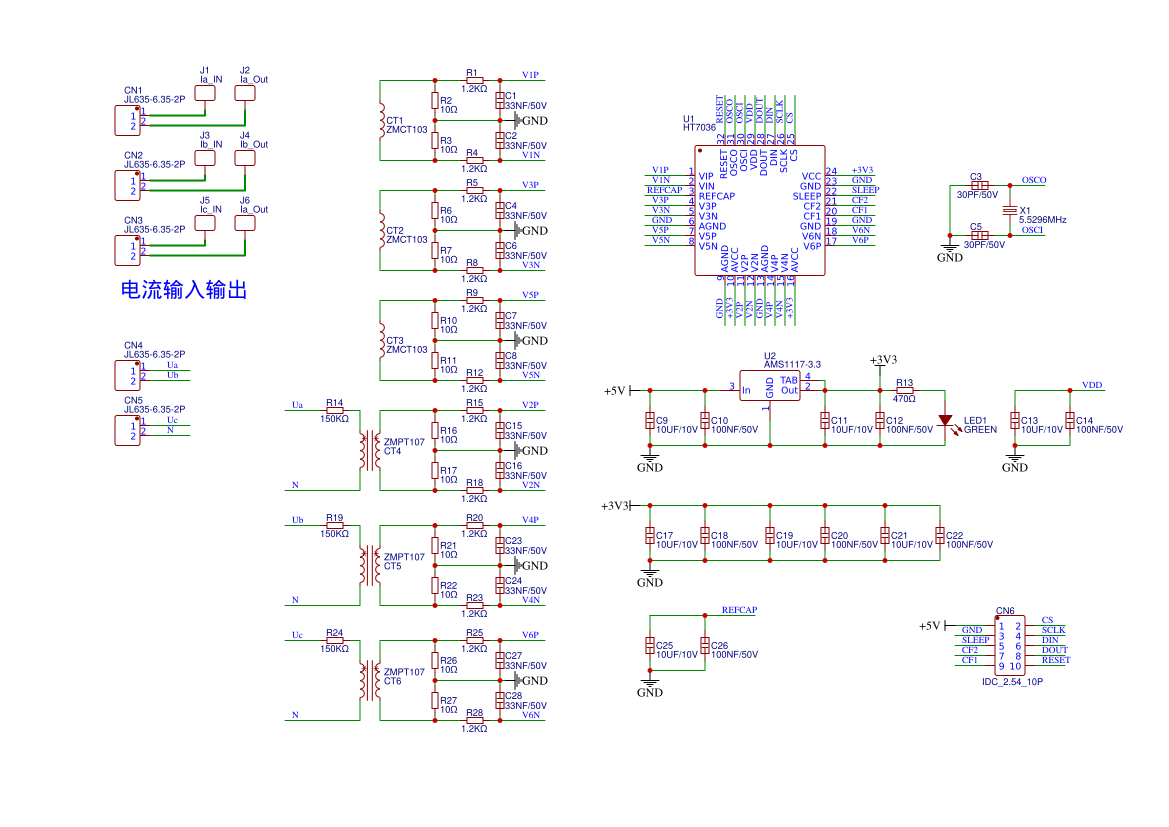Click the AMS1117-3.3 regulator U2 symbol
The width and height of the screenshot is (1169, 827).
(769, 386)
